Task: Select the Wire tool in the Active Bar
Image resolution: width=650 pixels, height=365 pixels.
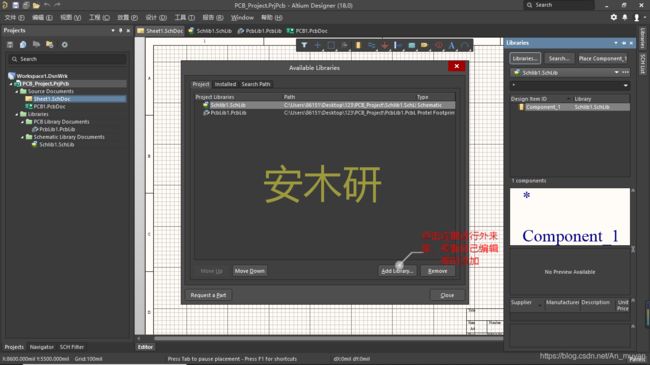Action: tap(371, 45)
